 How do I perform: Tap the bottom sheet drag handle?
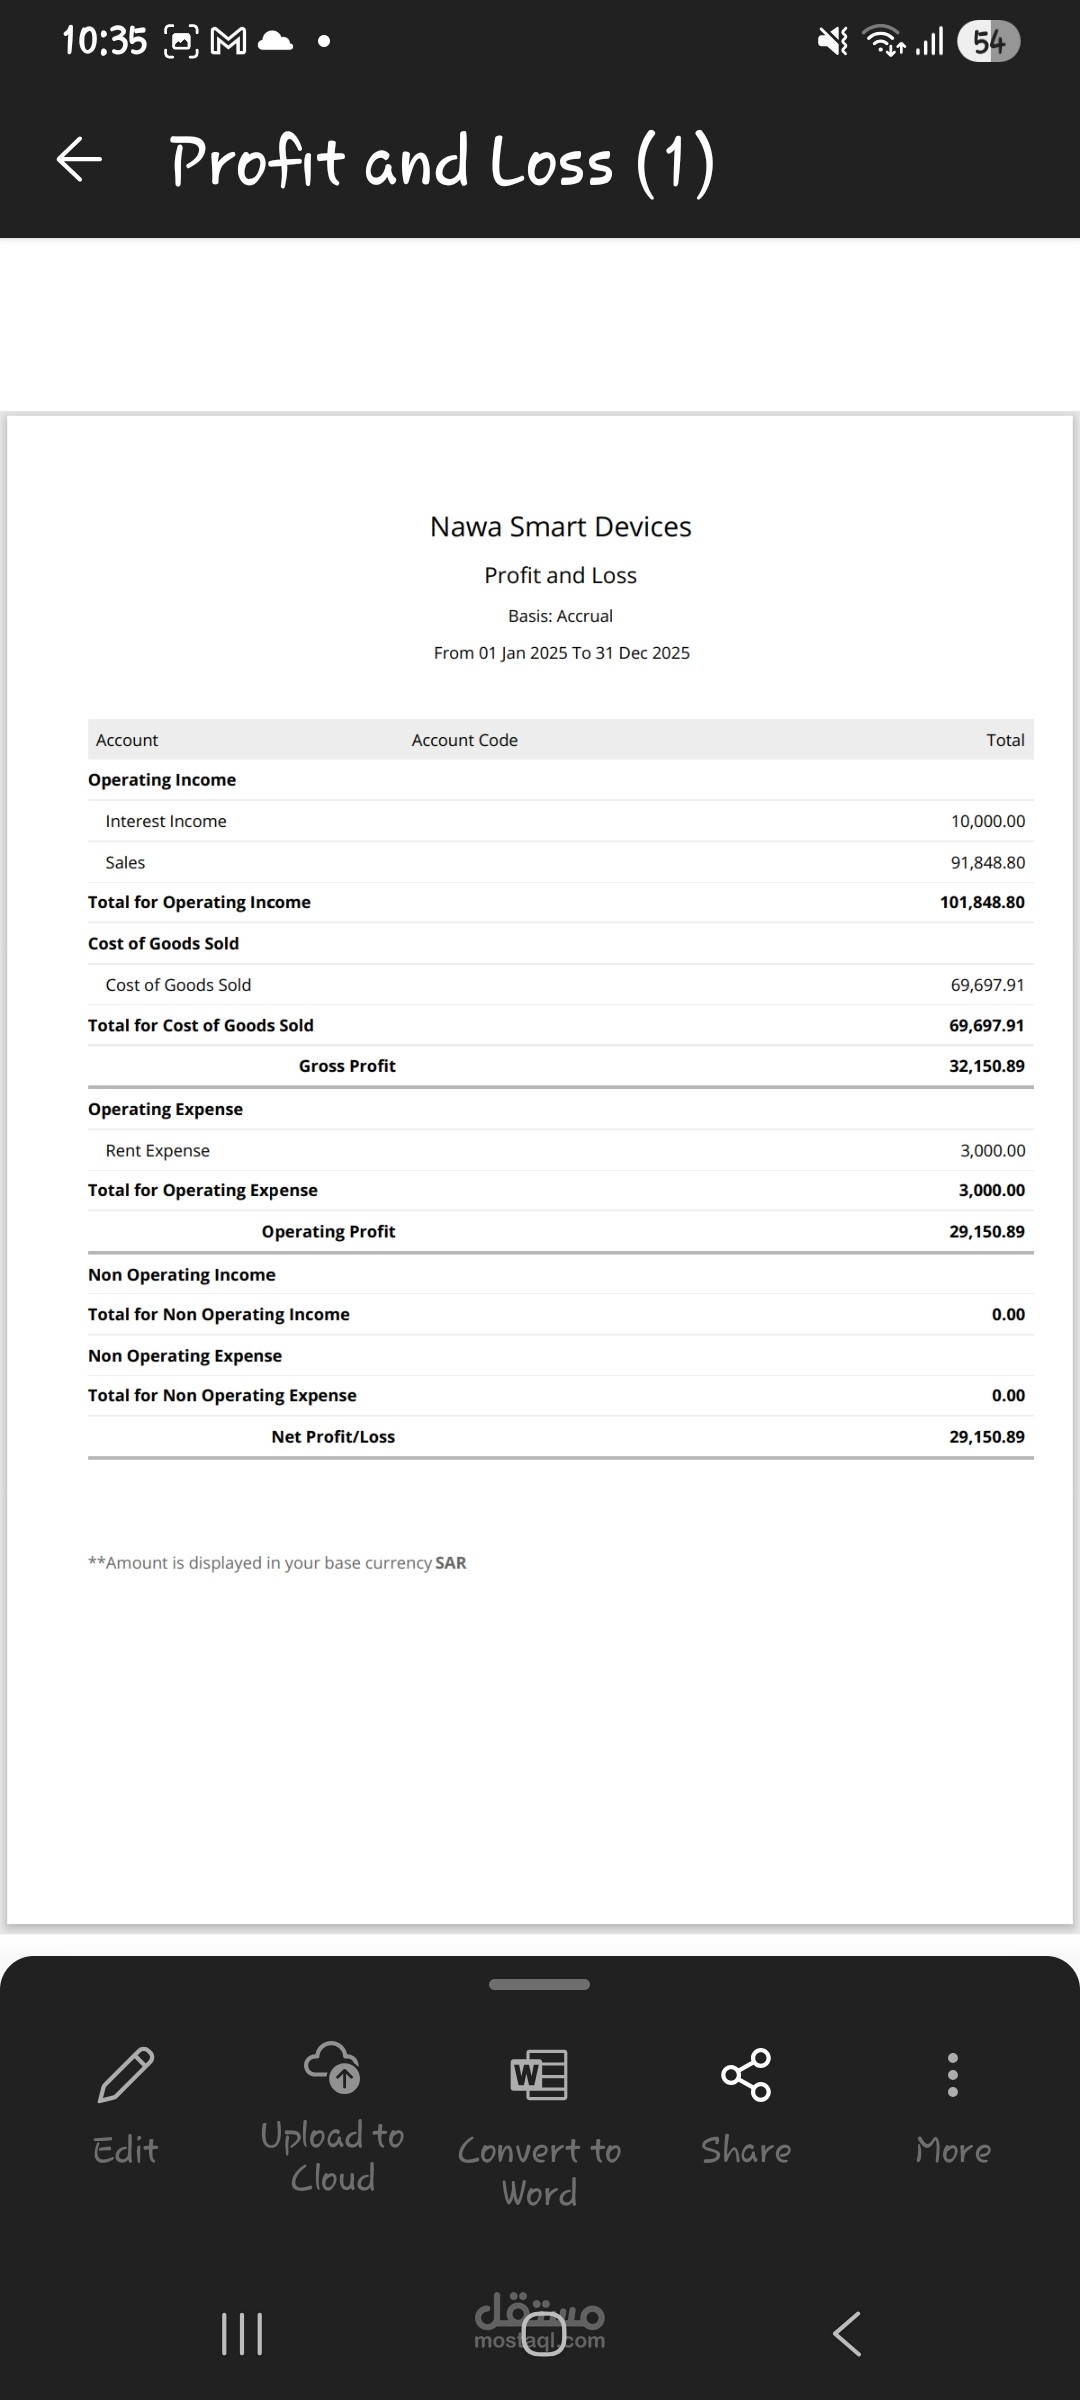point(539,1984)
